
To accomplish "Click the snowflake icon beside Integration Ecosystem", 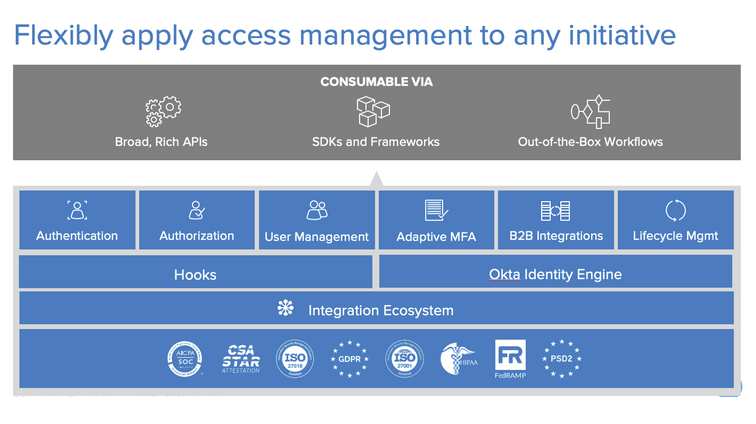I will pyautogui.click(x=285, y=309).
